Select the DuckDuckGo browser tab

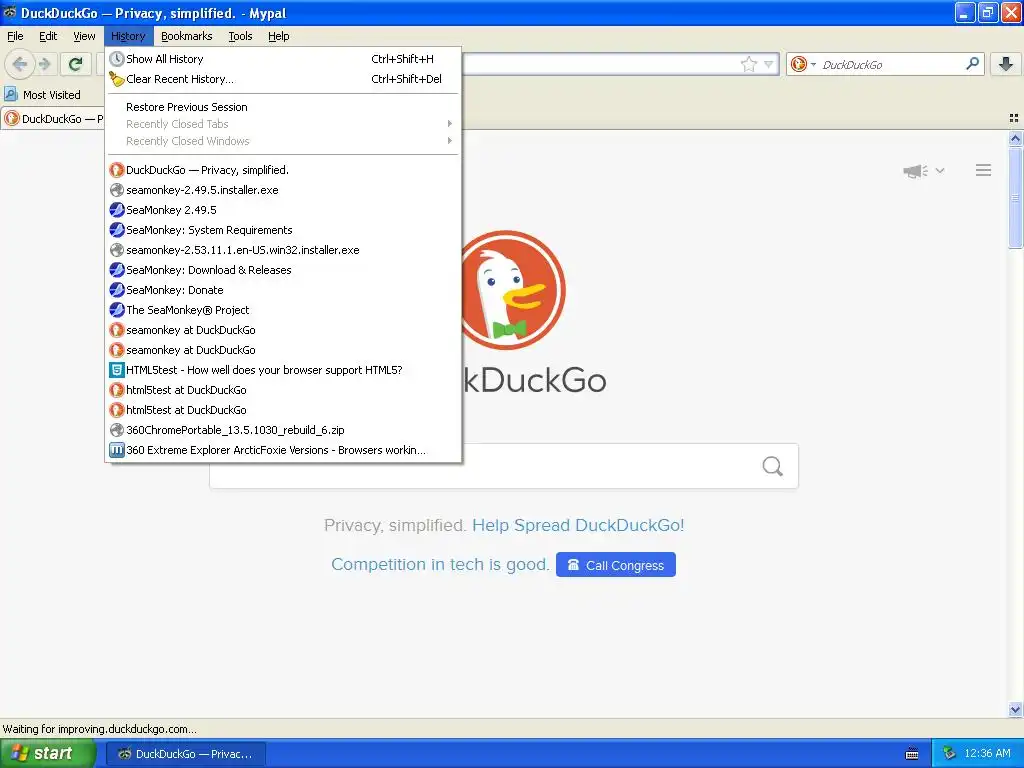[53, 118]
